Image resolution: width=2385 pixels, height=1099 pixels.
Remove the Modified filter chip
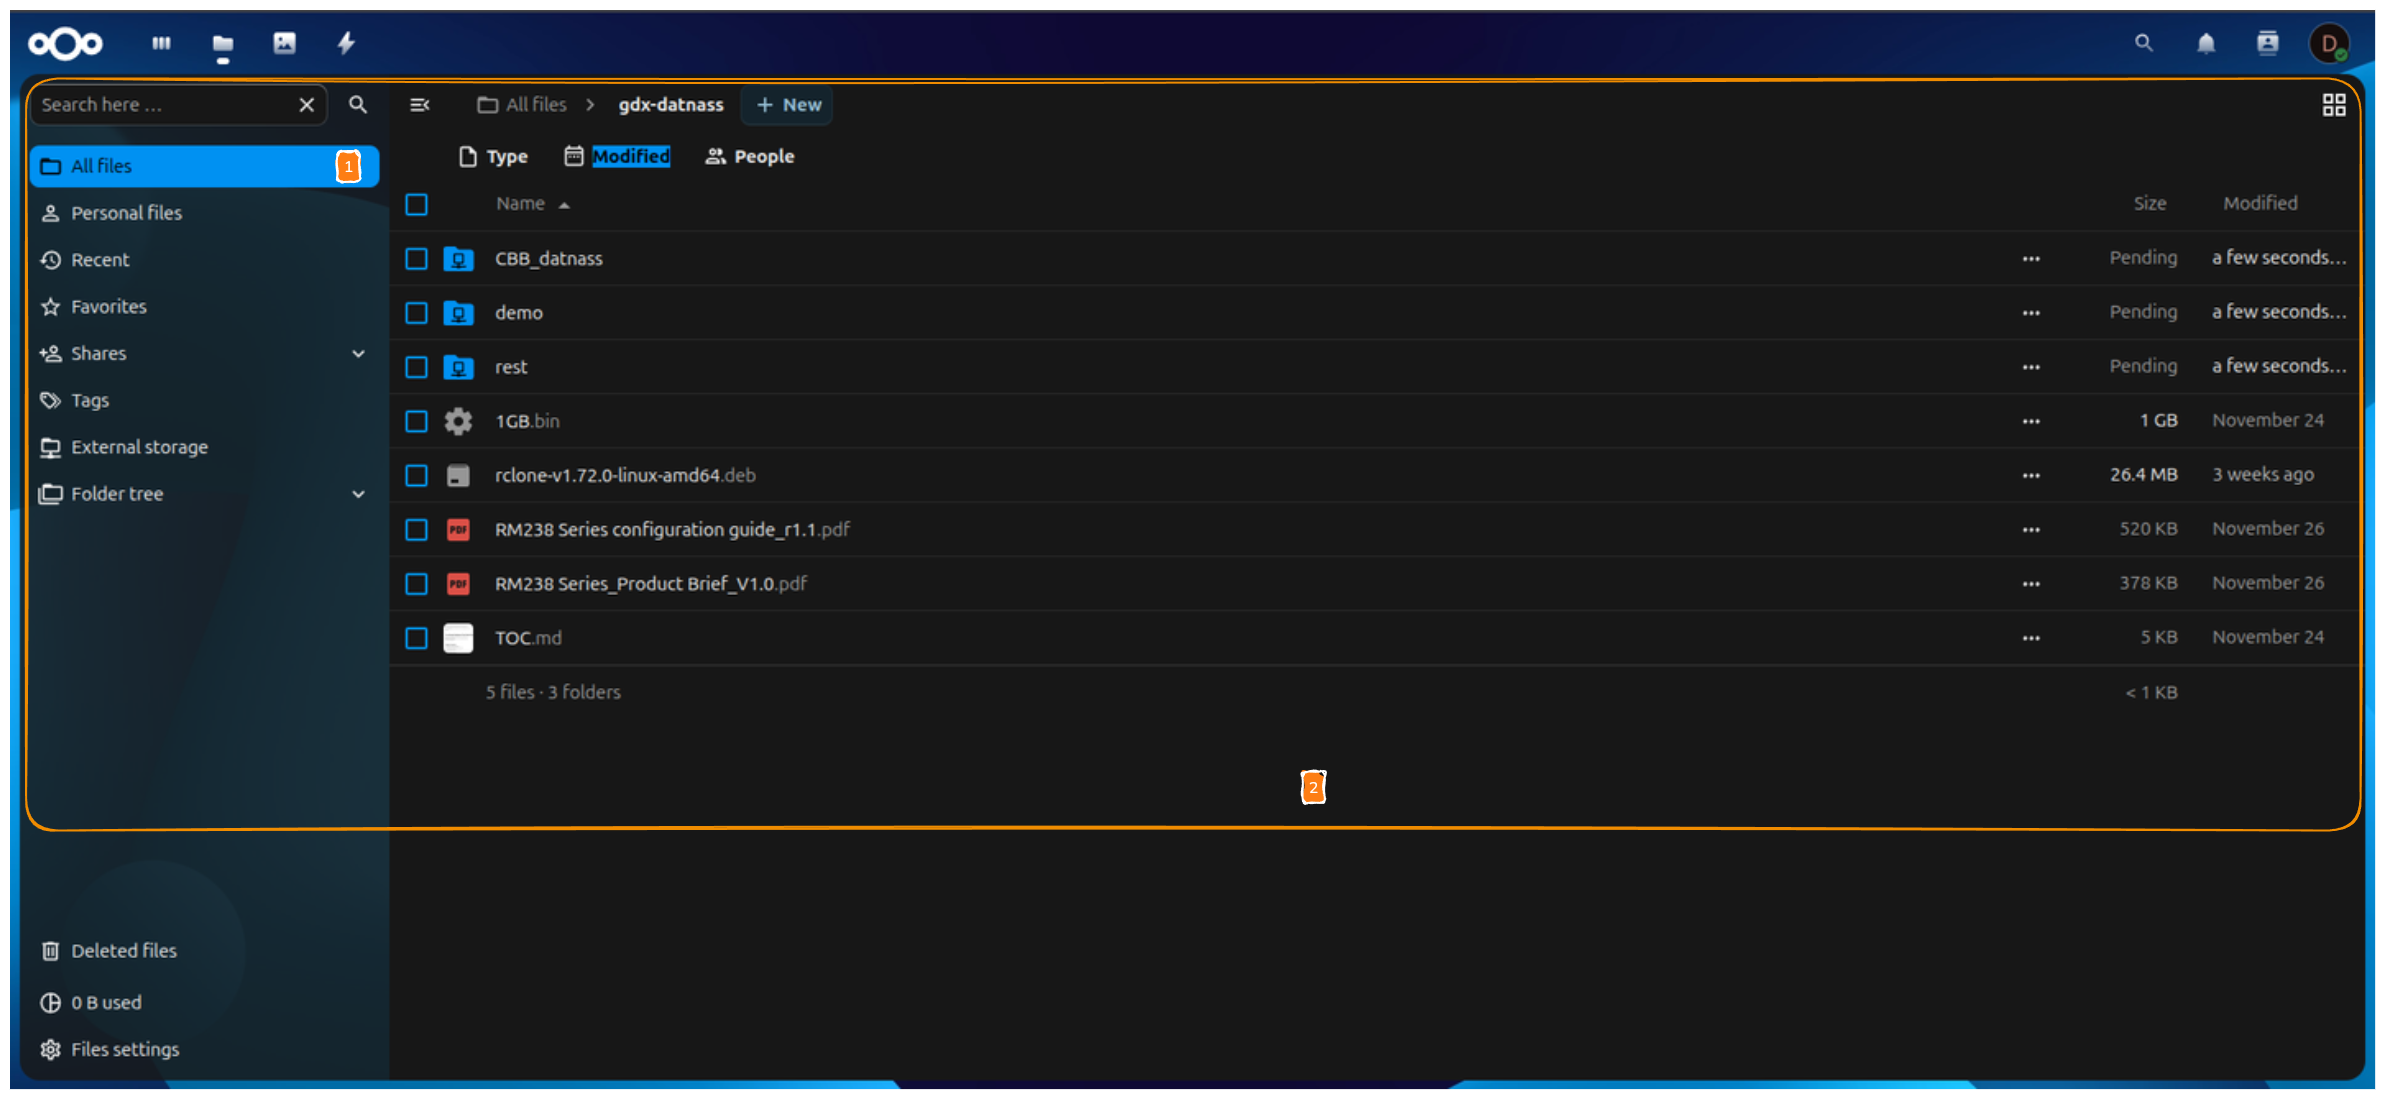pyautogui.click(x=631, y=156)
